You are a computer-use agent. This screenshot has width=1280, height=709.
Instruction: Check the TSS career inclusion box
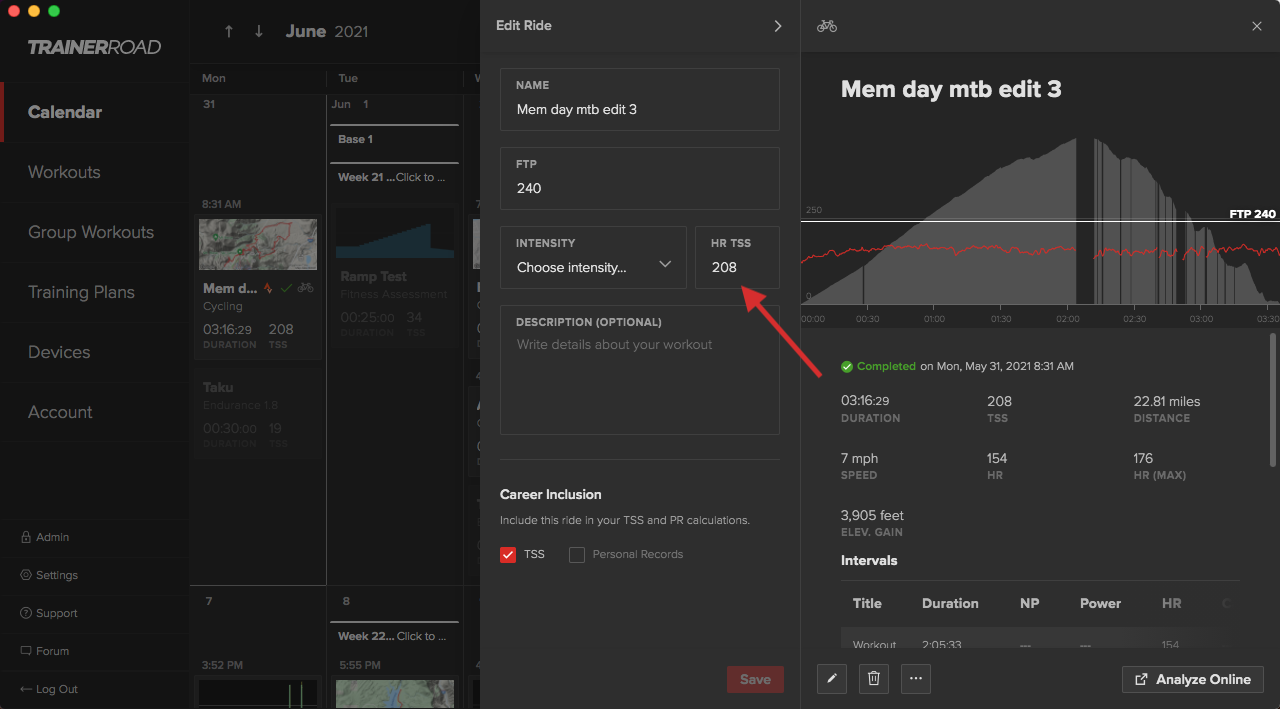pos(508,554)
